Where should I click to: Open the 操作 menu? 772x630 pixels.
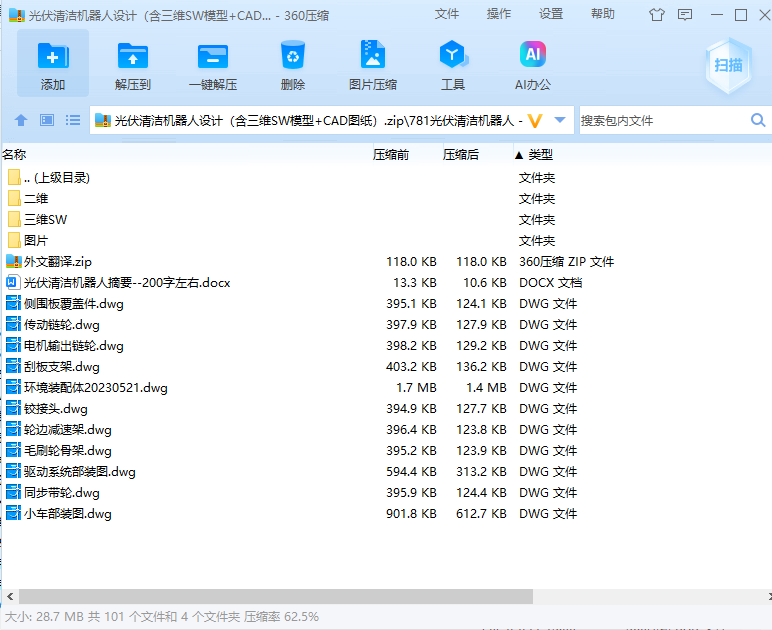[499, 14]
